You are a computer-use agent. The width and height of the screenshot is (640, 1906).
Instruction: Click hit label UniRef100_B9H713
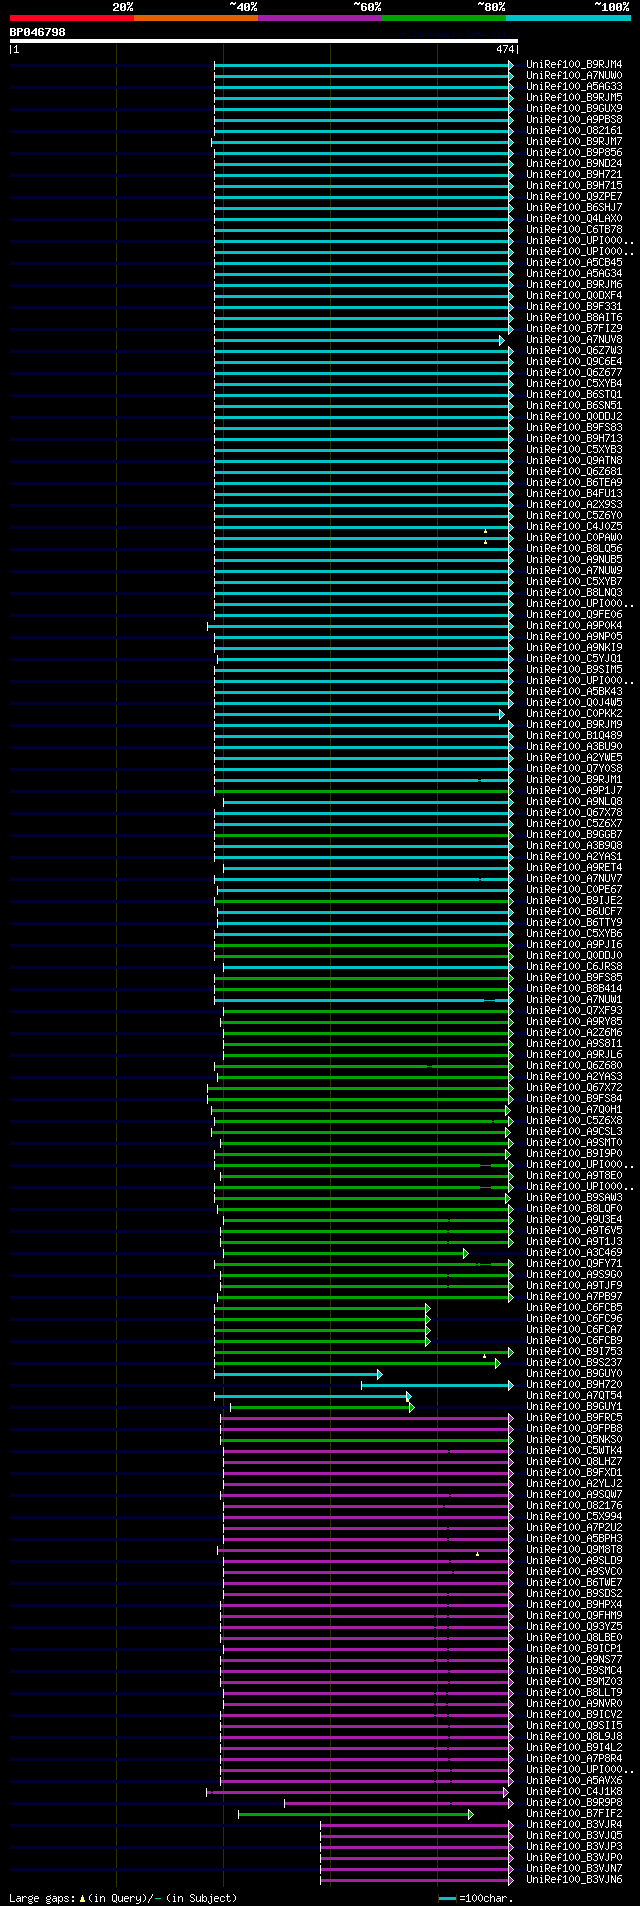pos(574,439)
